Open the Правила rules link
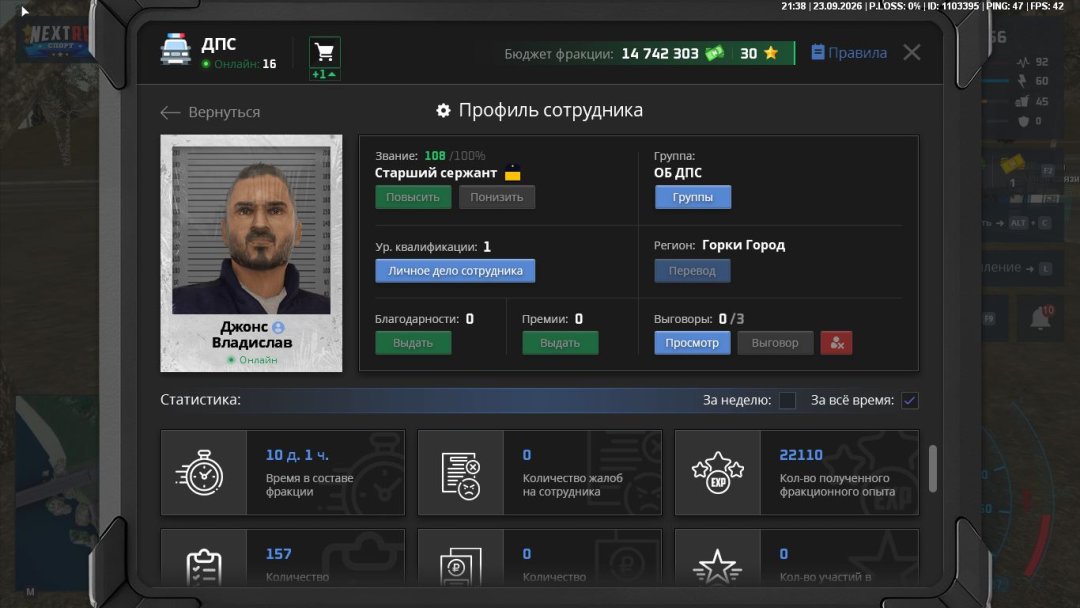The image size is (1080, 608). (849, 53)
